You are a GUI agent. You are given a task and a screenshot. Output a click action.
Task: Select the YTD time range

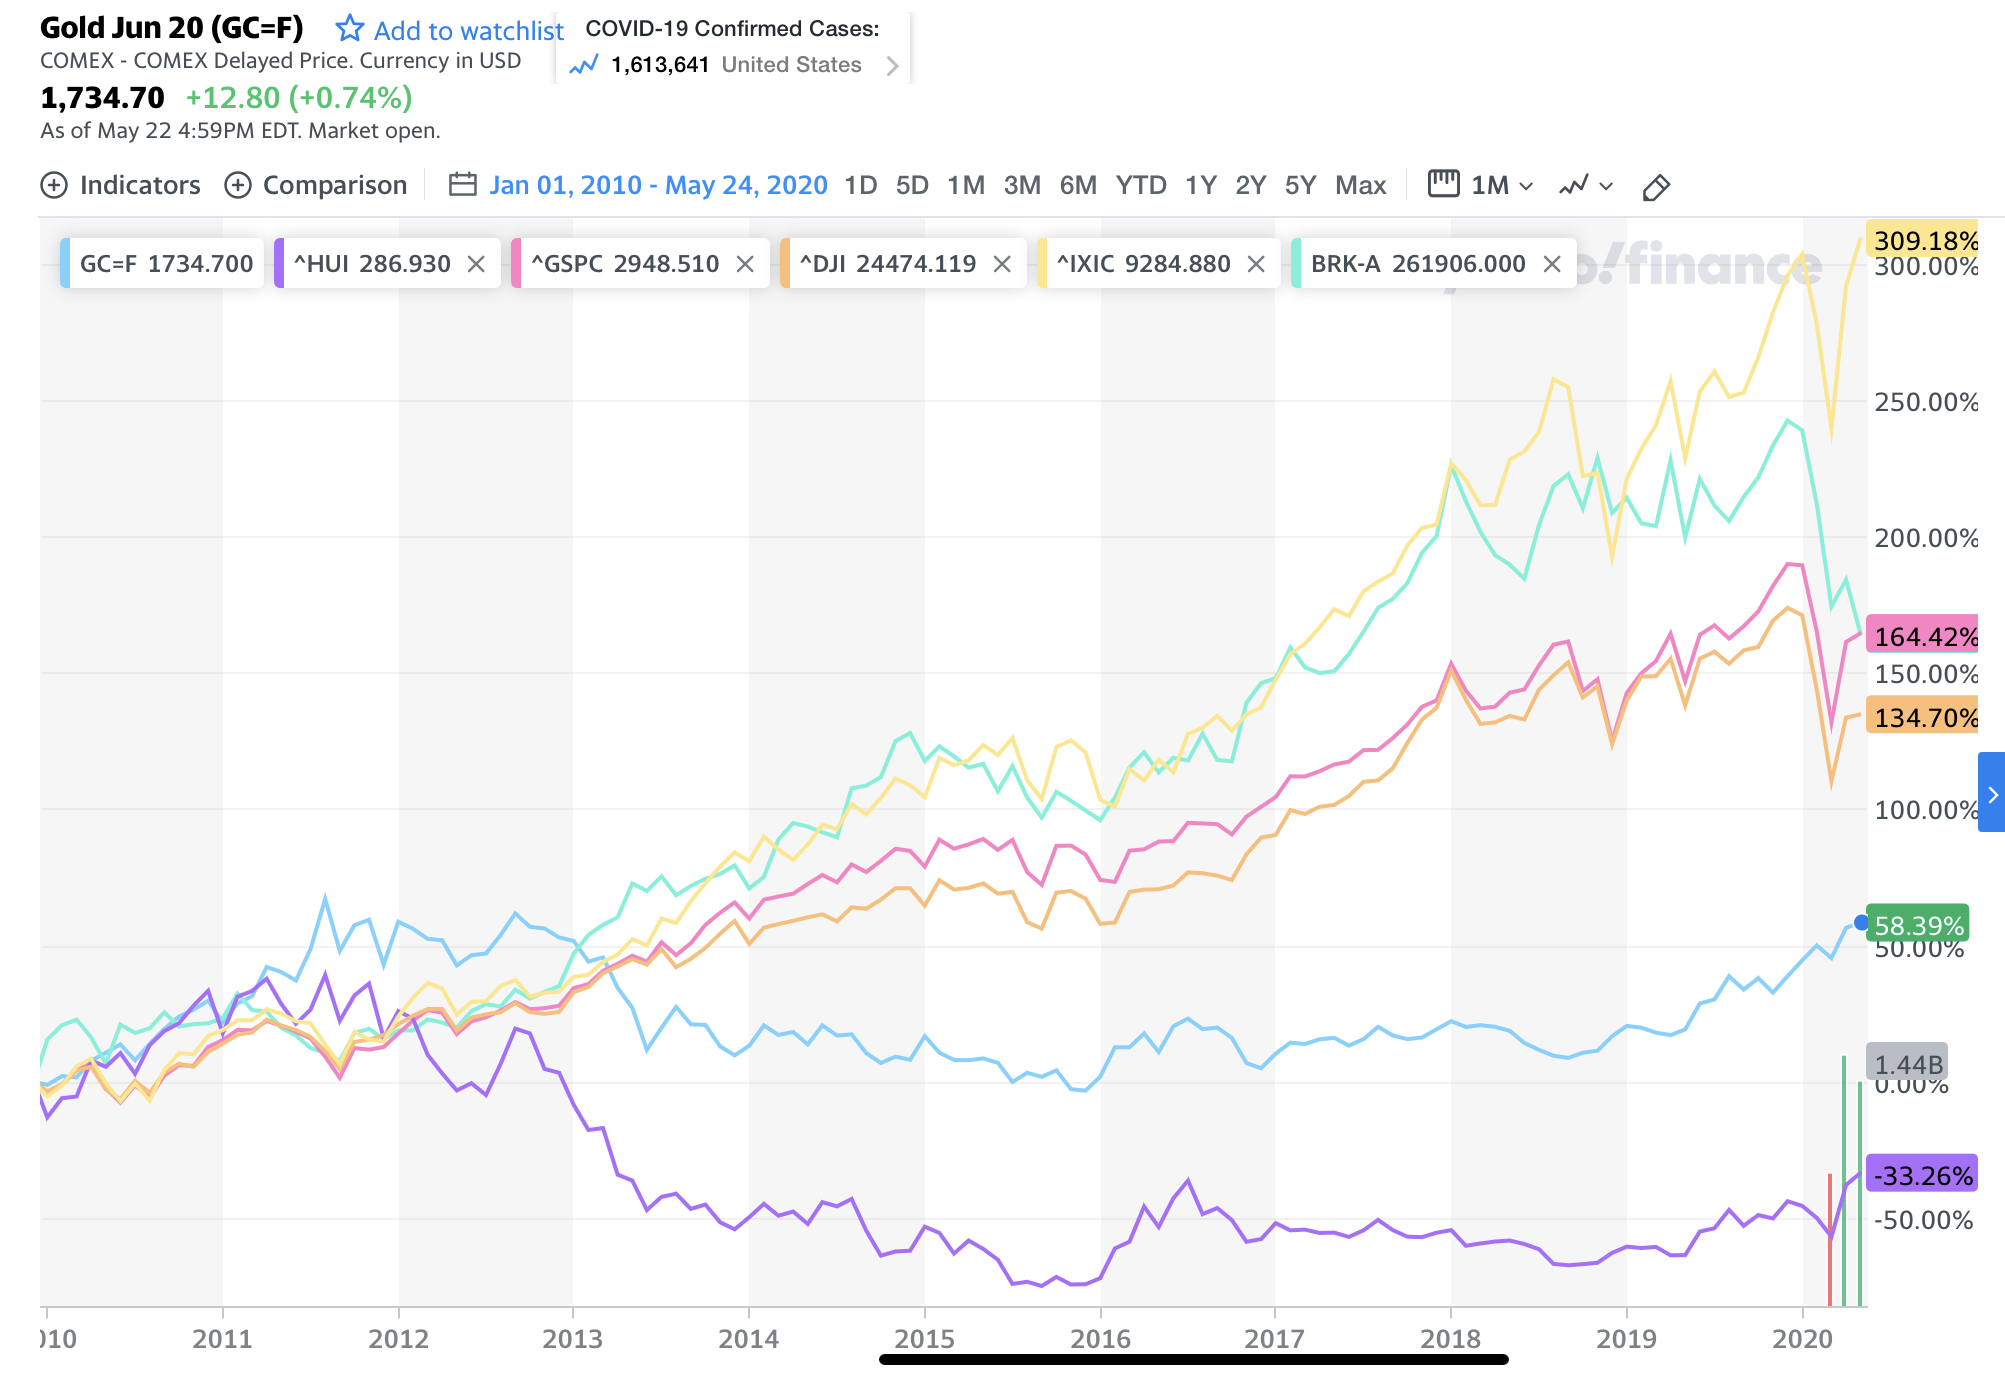[x=1141, y=186]
